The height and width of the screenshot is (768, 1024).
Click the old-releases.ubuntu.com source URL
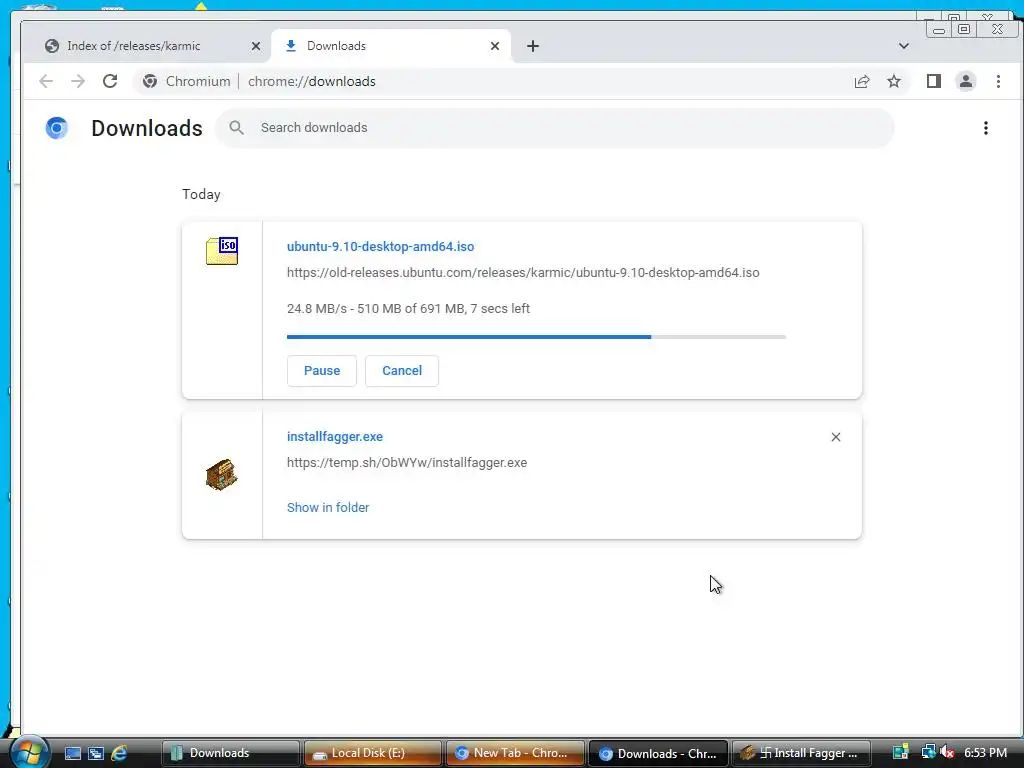(523, 273)
